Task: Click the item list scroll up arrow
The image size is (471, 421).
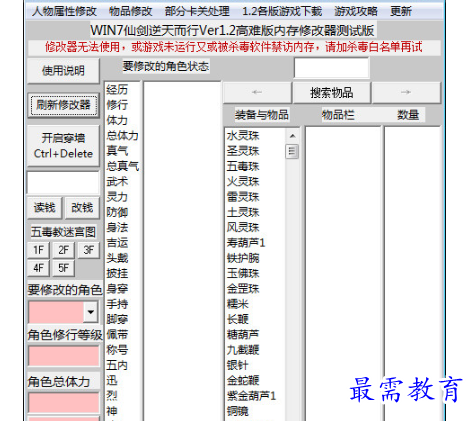Action: tap(292, 136)
